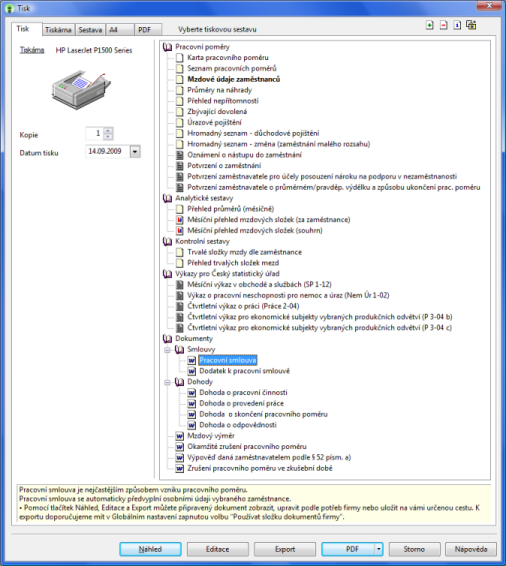
Task: Open the PDF button dropdown arrow
Action: click(378, 549)
